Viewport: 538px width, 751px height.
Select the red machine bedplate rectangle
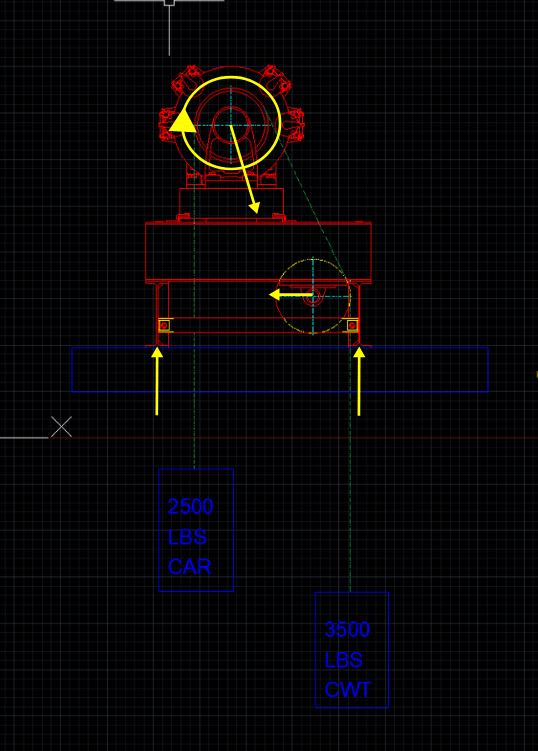pos(258,251)
